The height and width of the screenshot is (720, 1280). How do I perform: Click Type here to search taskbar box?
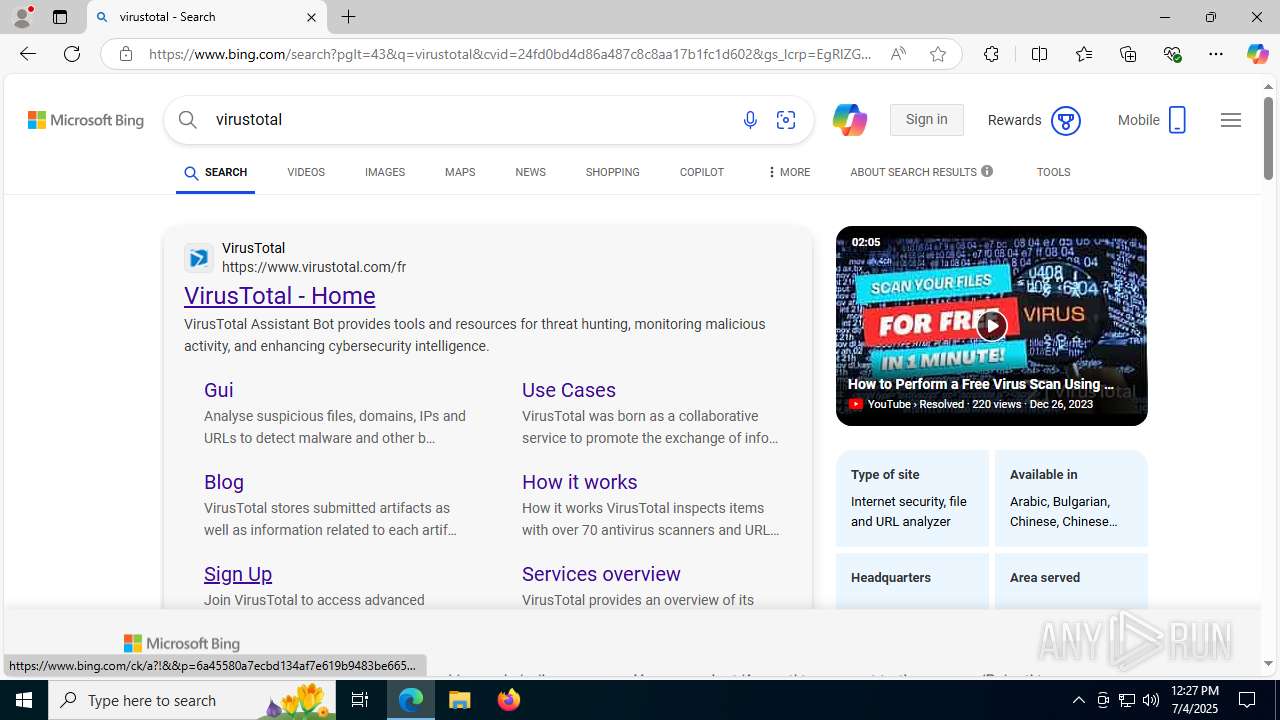tap(192, 700)
